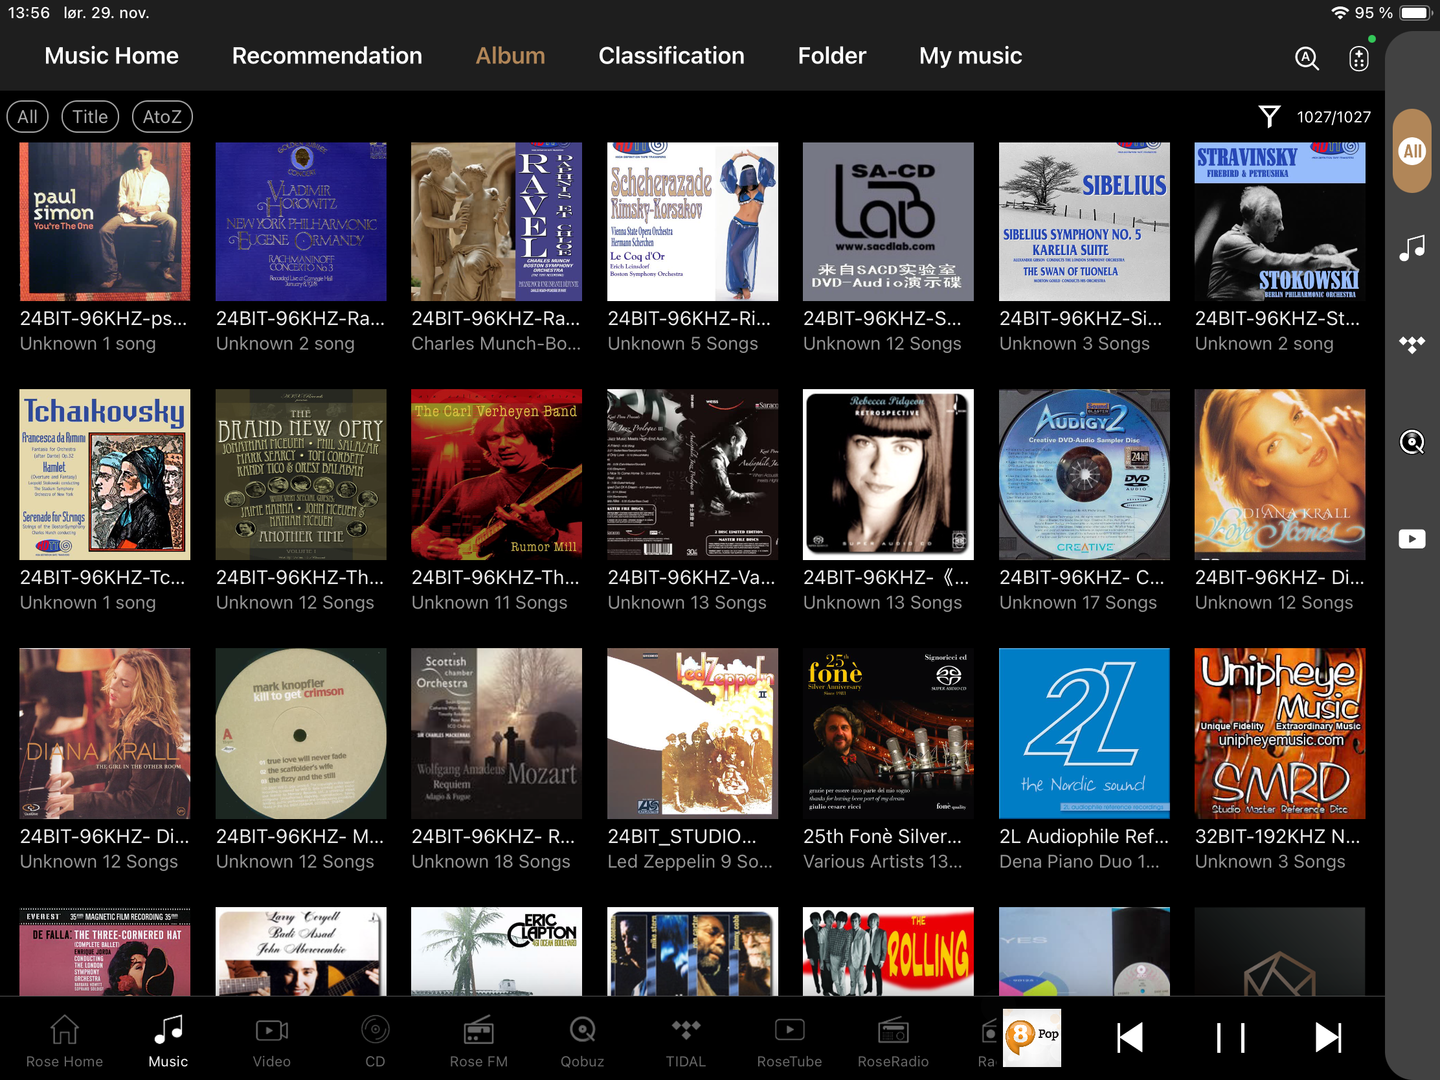Pause the current playback
Viewport: 1440px width, 1080px height.
(x=1230, y=1038)
